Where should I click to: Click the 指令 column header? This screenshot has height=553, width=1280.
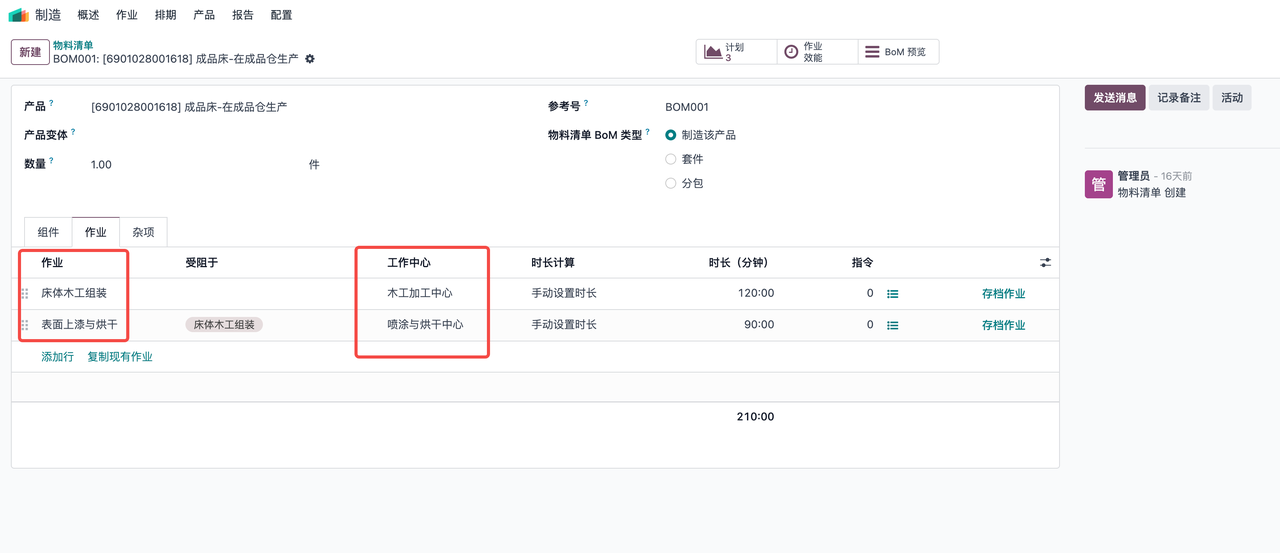point(862,263)
